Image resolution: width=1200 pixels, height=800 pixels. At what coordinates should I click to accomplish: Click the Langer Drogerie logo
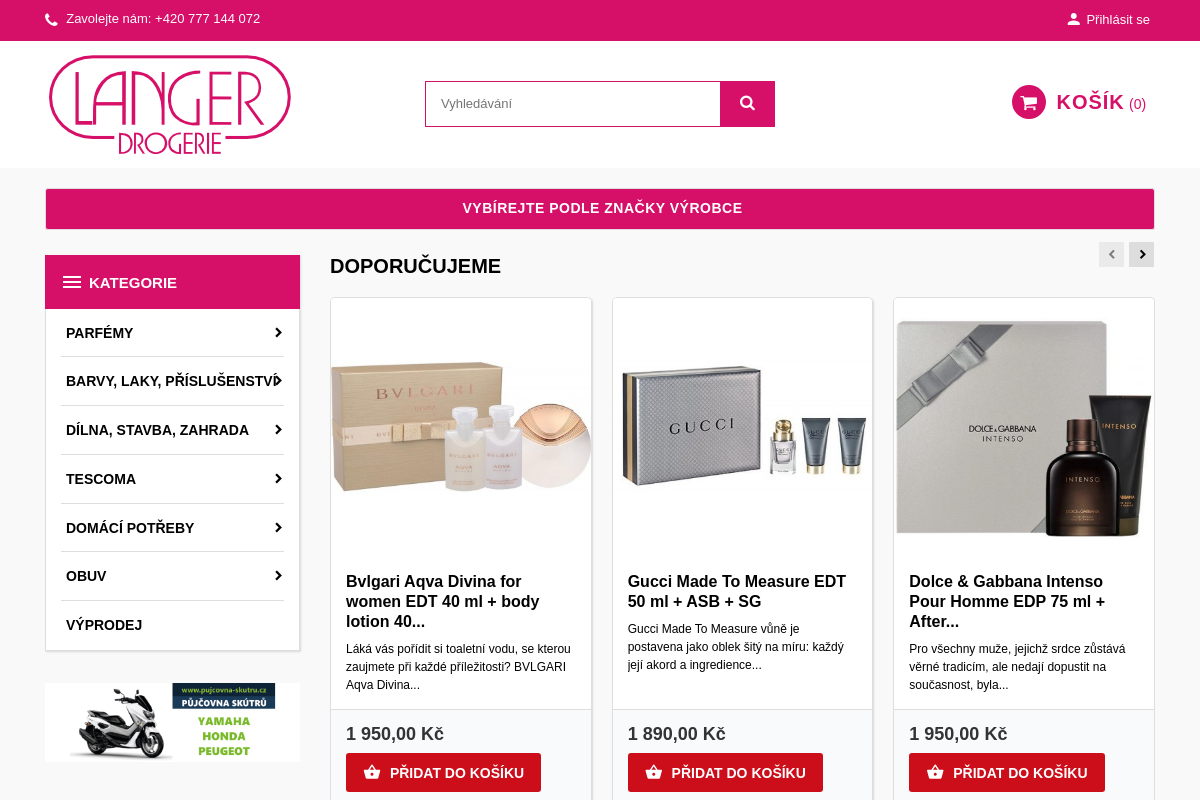170,104
